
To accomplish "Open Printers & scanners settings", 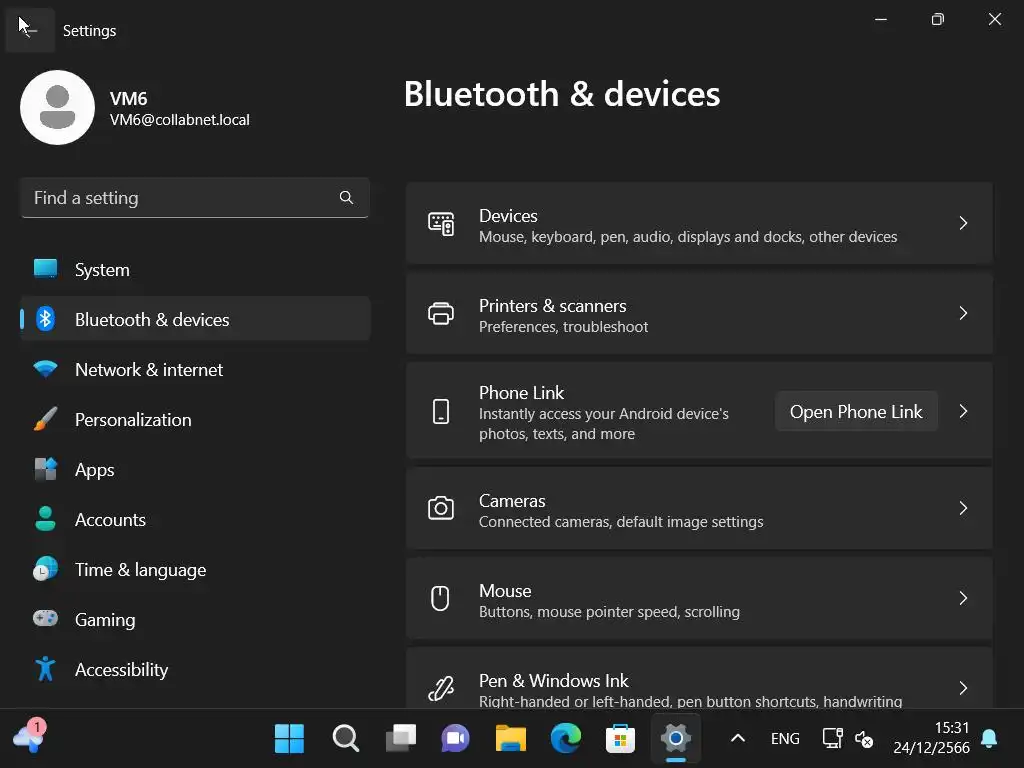I will pos(699,313).
